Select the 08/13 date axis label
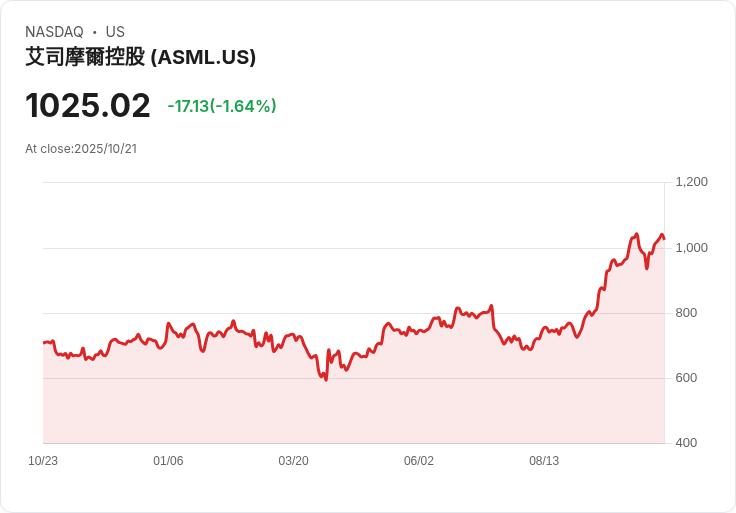The image size is (736, 513). [x=544, y=461]
